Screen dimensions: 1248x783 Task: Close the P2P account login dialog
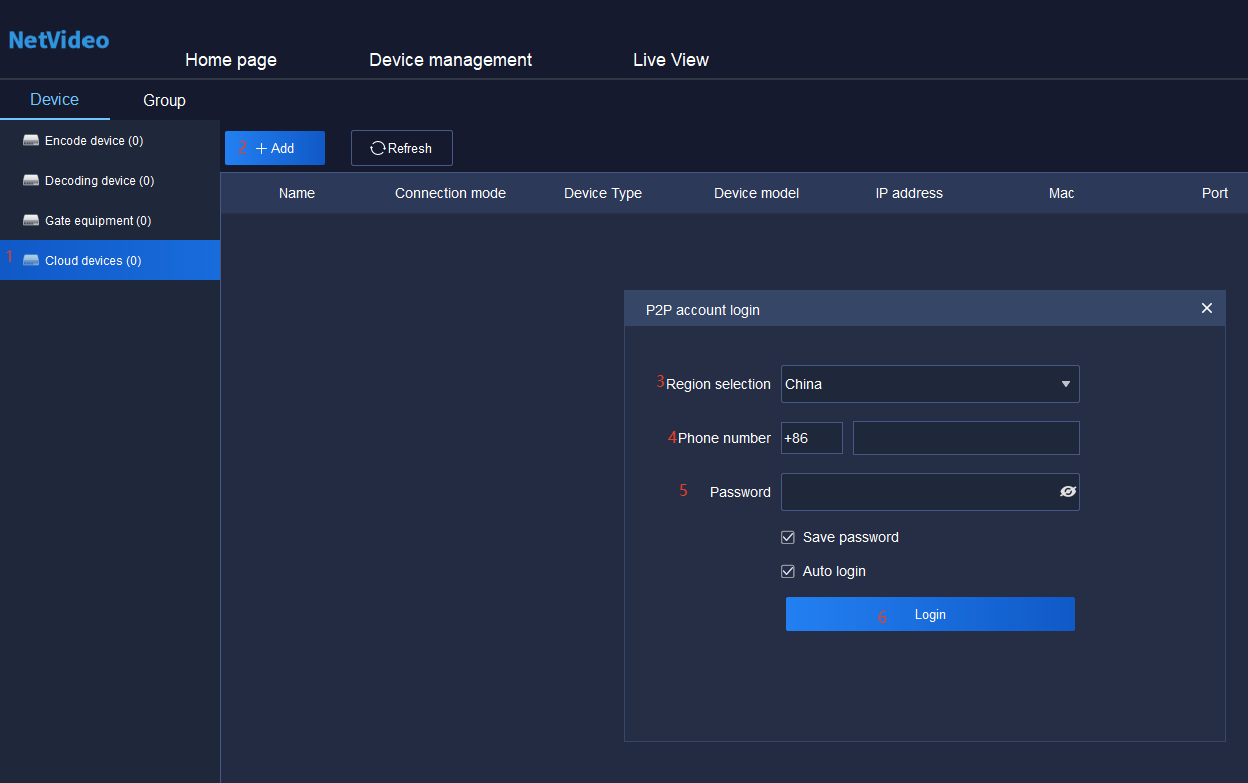click(x=1207, y=308)
